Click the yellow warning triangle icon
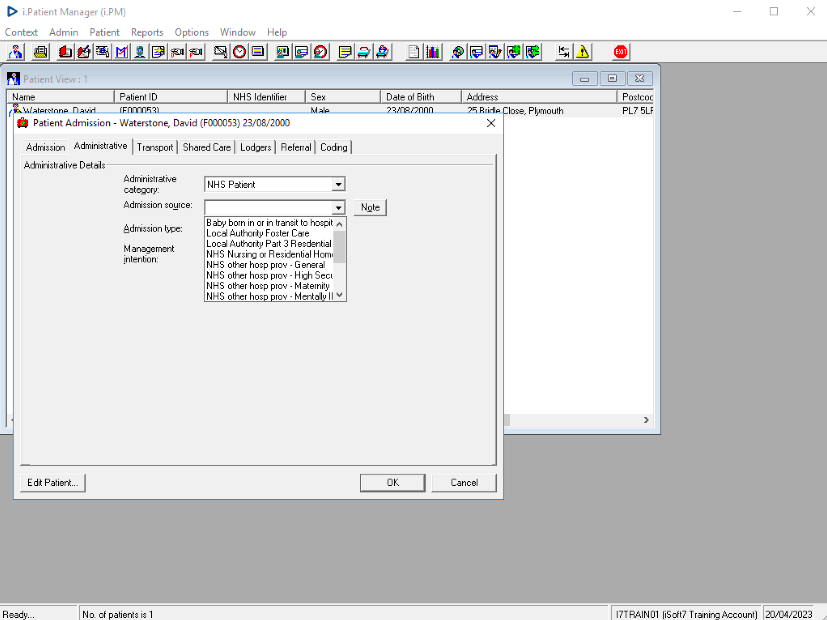The image size is (827, 620). [583, 52]
